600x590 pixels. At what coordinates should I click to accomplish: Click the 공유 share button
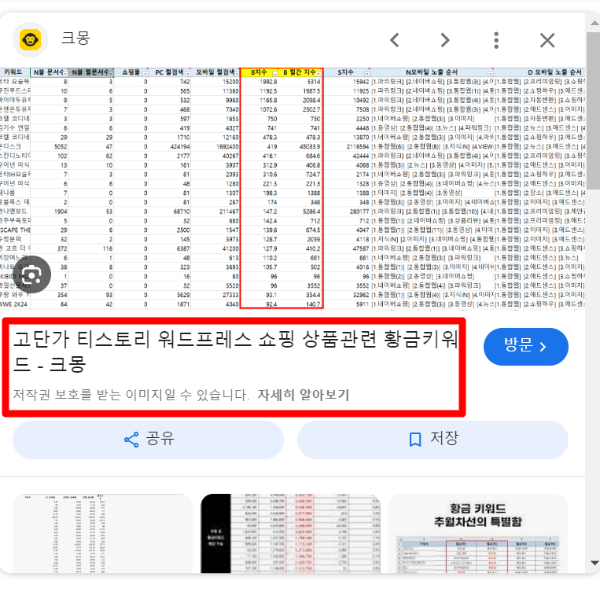point(148,440)
